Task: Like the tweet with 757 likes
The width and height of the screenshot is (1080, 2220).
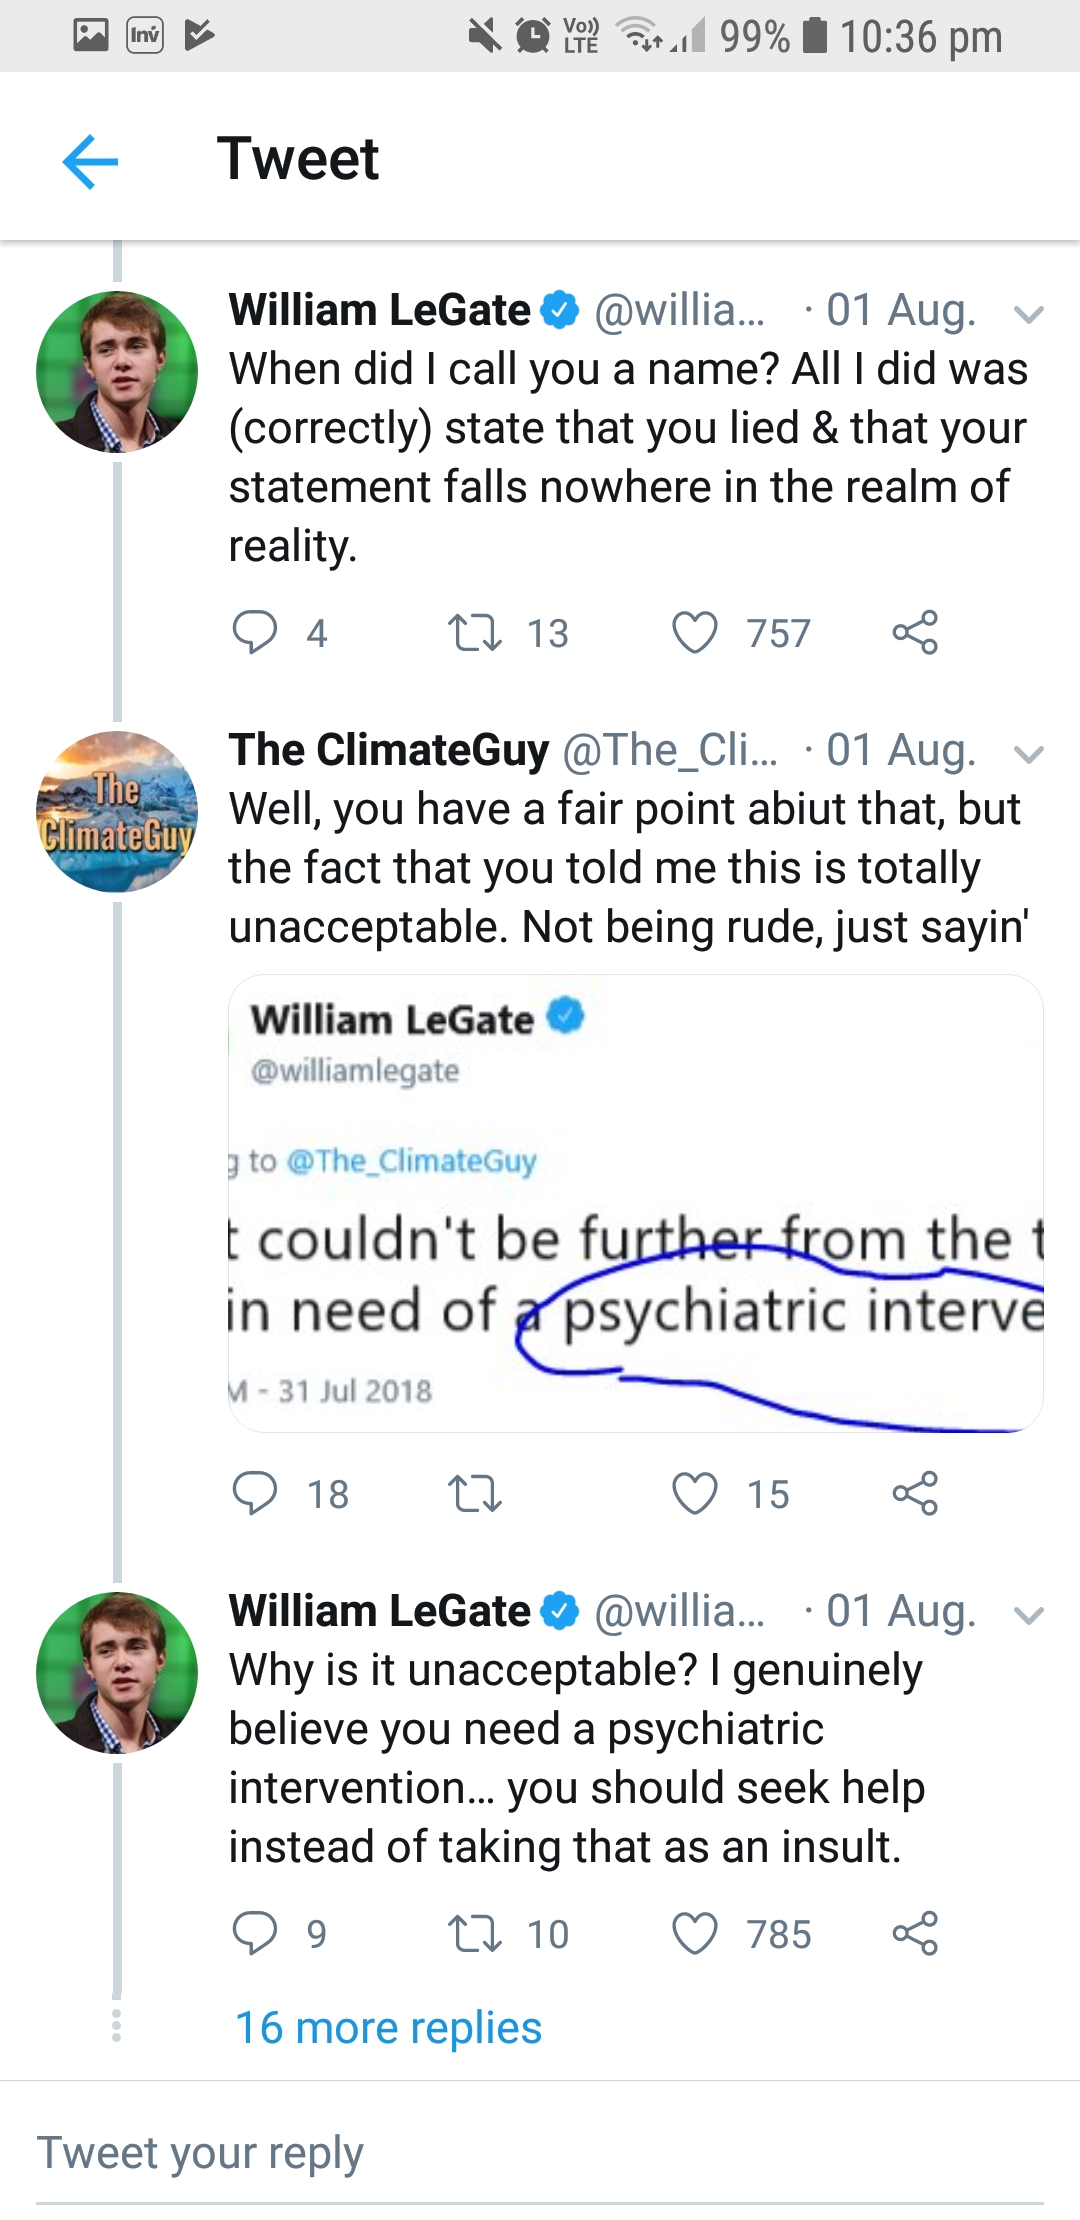Action: [695, 633]
